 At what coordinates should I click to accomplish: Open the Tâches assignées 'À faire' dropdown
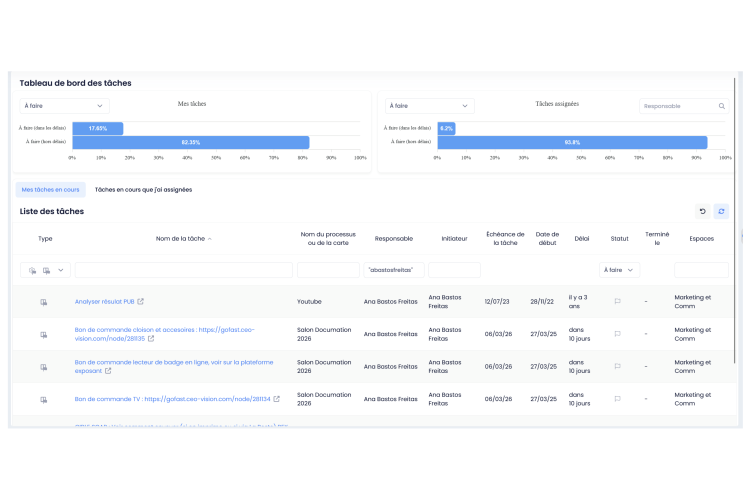click(x=429, y=106)
